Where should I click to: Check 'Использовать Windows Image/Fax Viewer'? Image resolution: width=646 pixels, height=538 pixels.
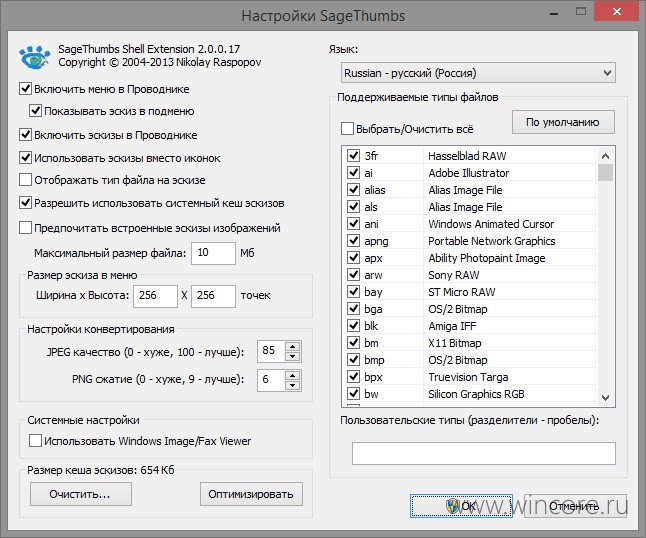pyautogui.click(x=35, y=440)
